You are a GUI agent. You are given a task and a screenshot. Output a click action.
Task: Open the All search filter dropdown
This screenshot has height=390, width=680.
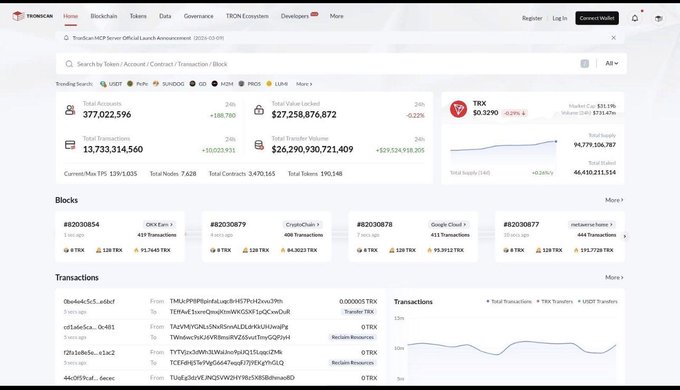[611, 63]
